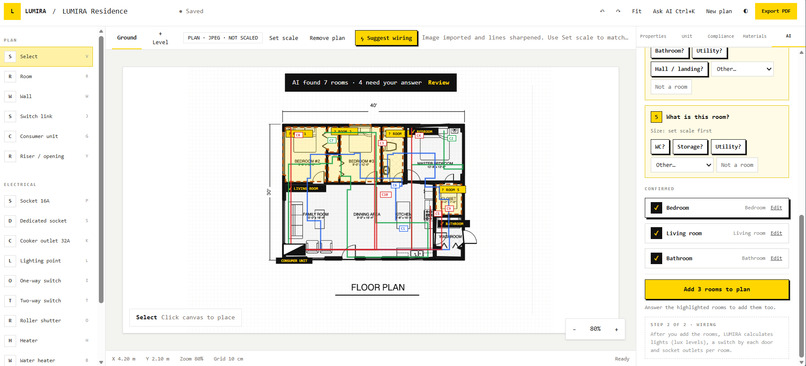Edit the Bathroom confirmed room
Screen dimensions: 806x366
tap(776, 258)
